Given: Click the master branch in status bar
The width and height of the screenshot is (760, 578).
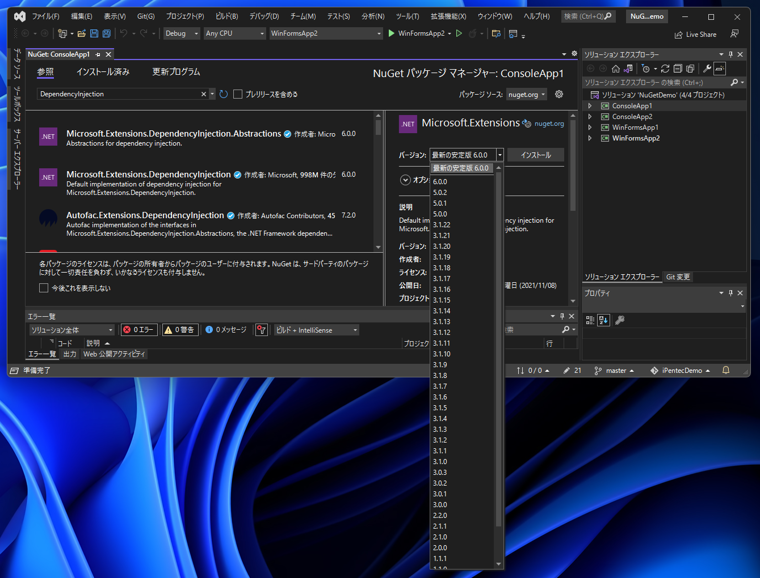Looking at the screenshot, I should 614,370.
